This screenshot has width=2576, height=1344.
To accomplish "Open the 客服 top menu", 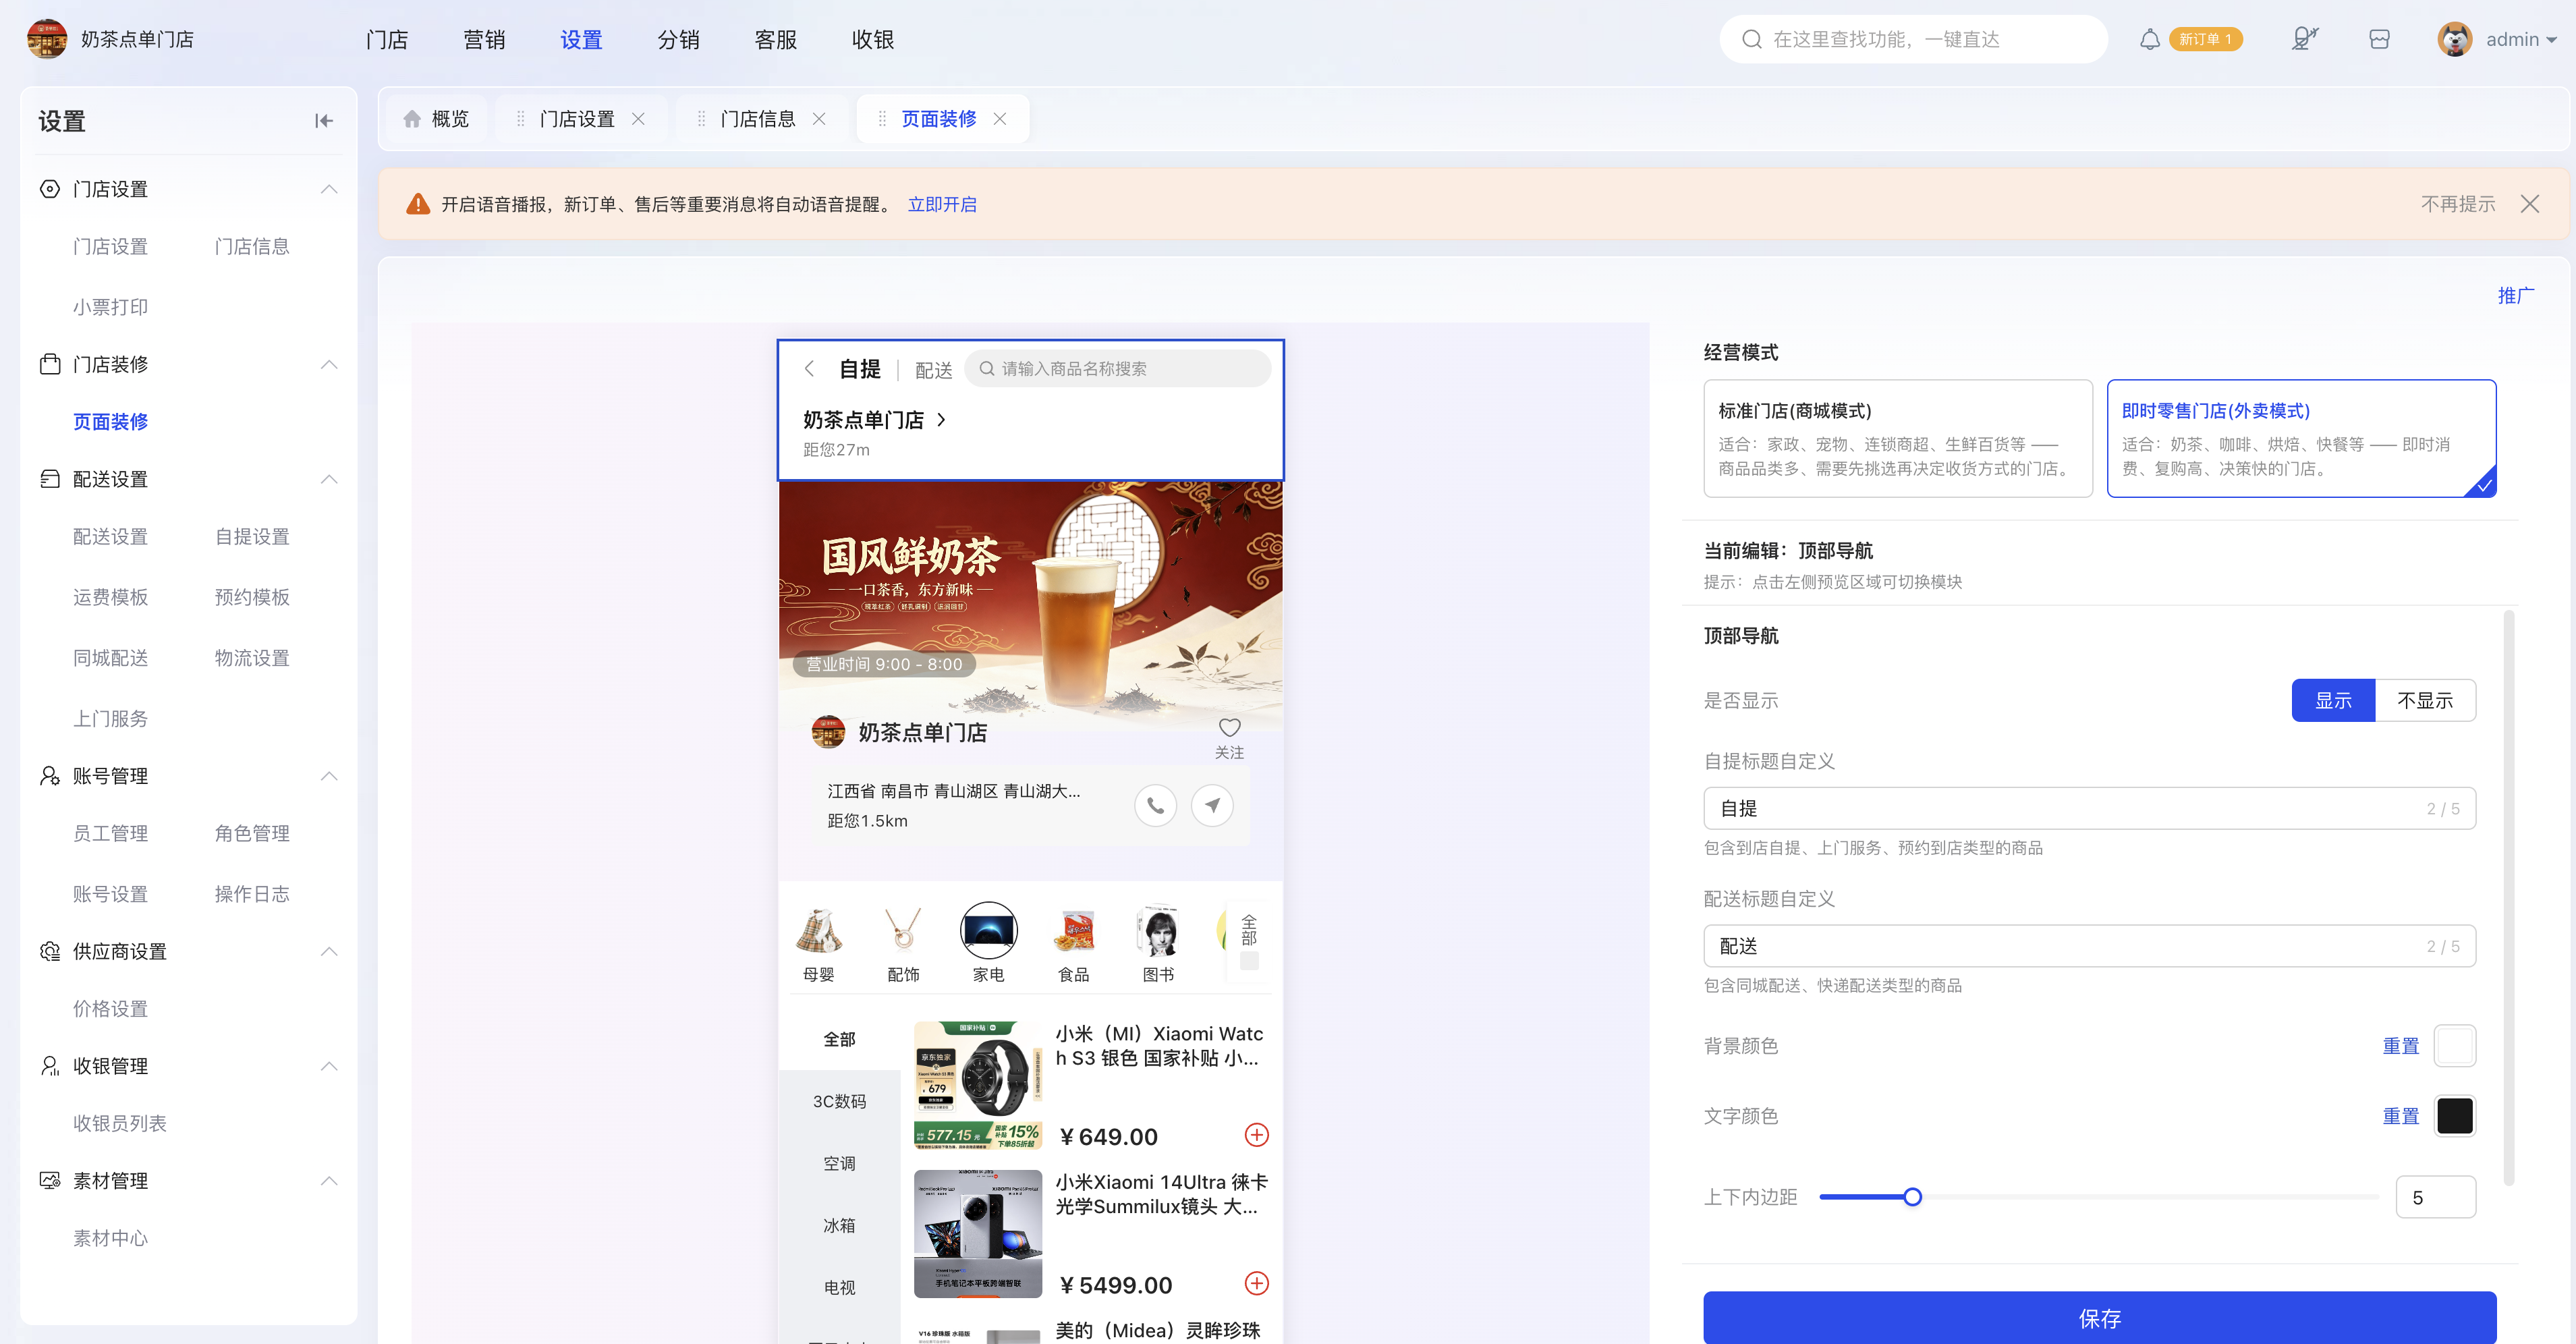I will tap(775, 39).
